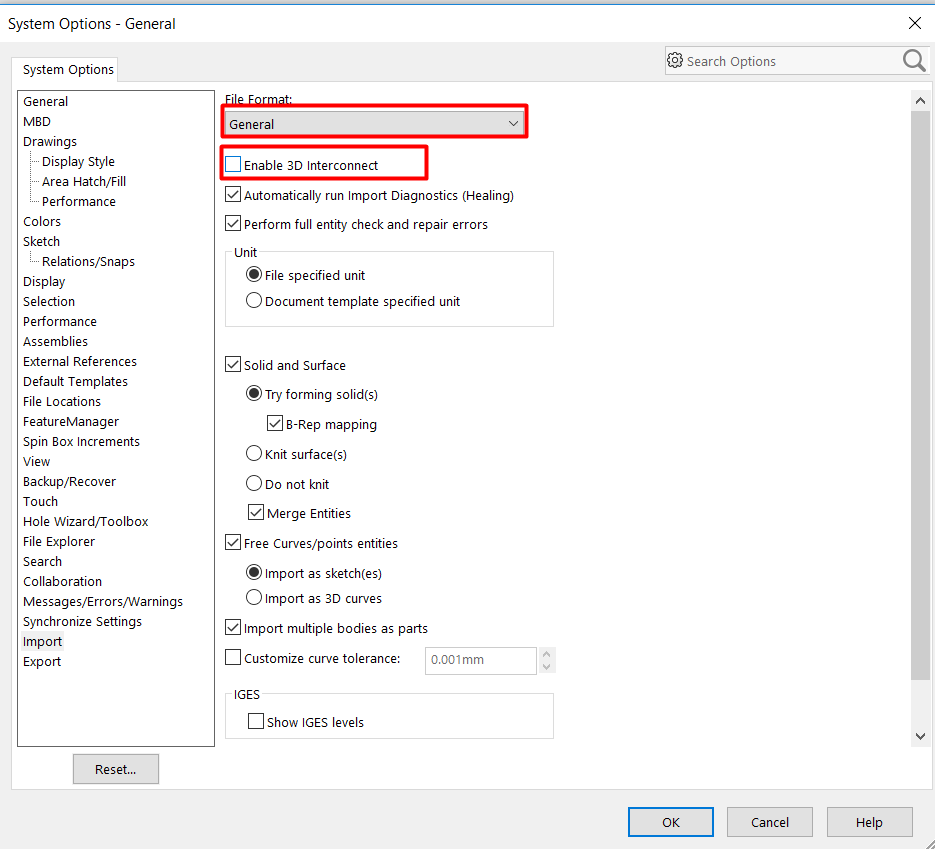Select Touch options
Image resolution: width=935 pixels, height=849 pixels.
tap(41, 501)
